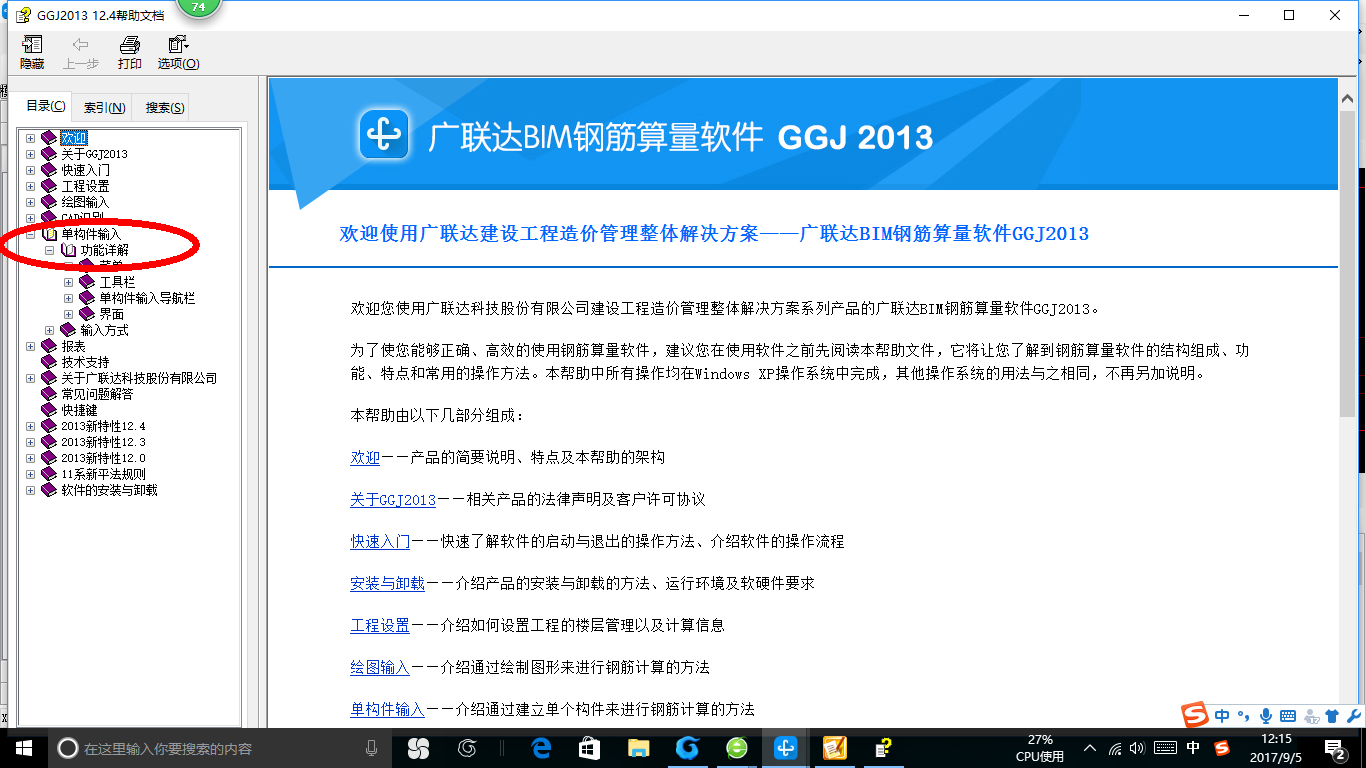Image resolution: width=1366 pixels, height=768 pixels.
Task: Click the Sogou toolbar soft keyboard icon
Action: click(x=1288, y=716)
